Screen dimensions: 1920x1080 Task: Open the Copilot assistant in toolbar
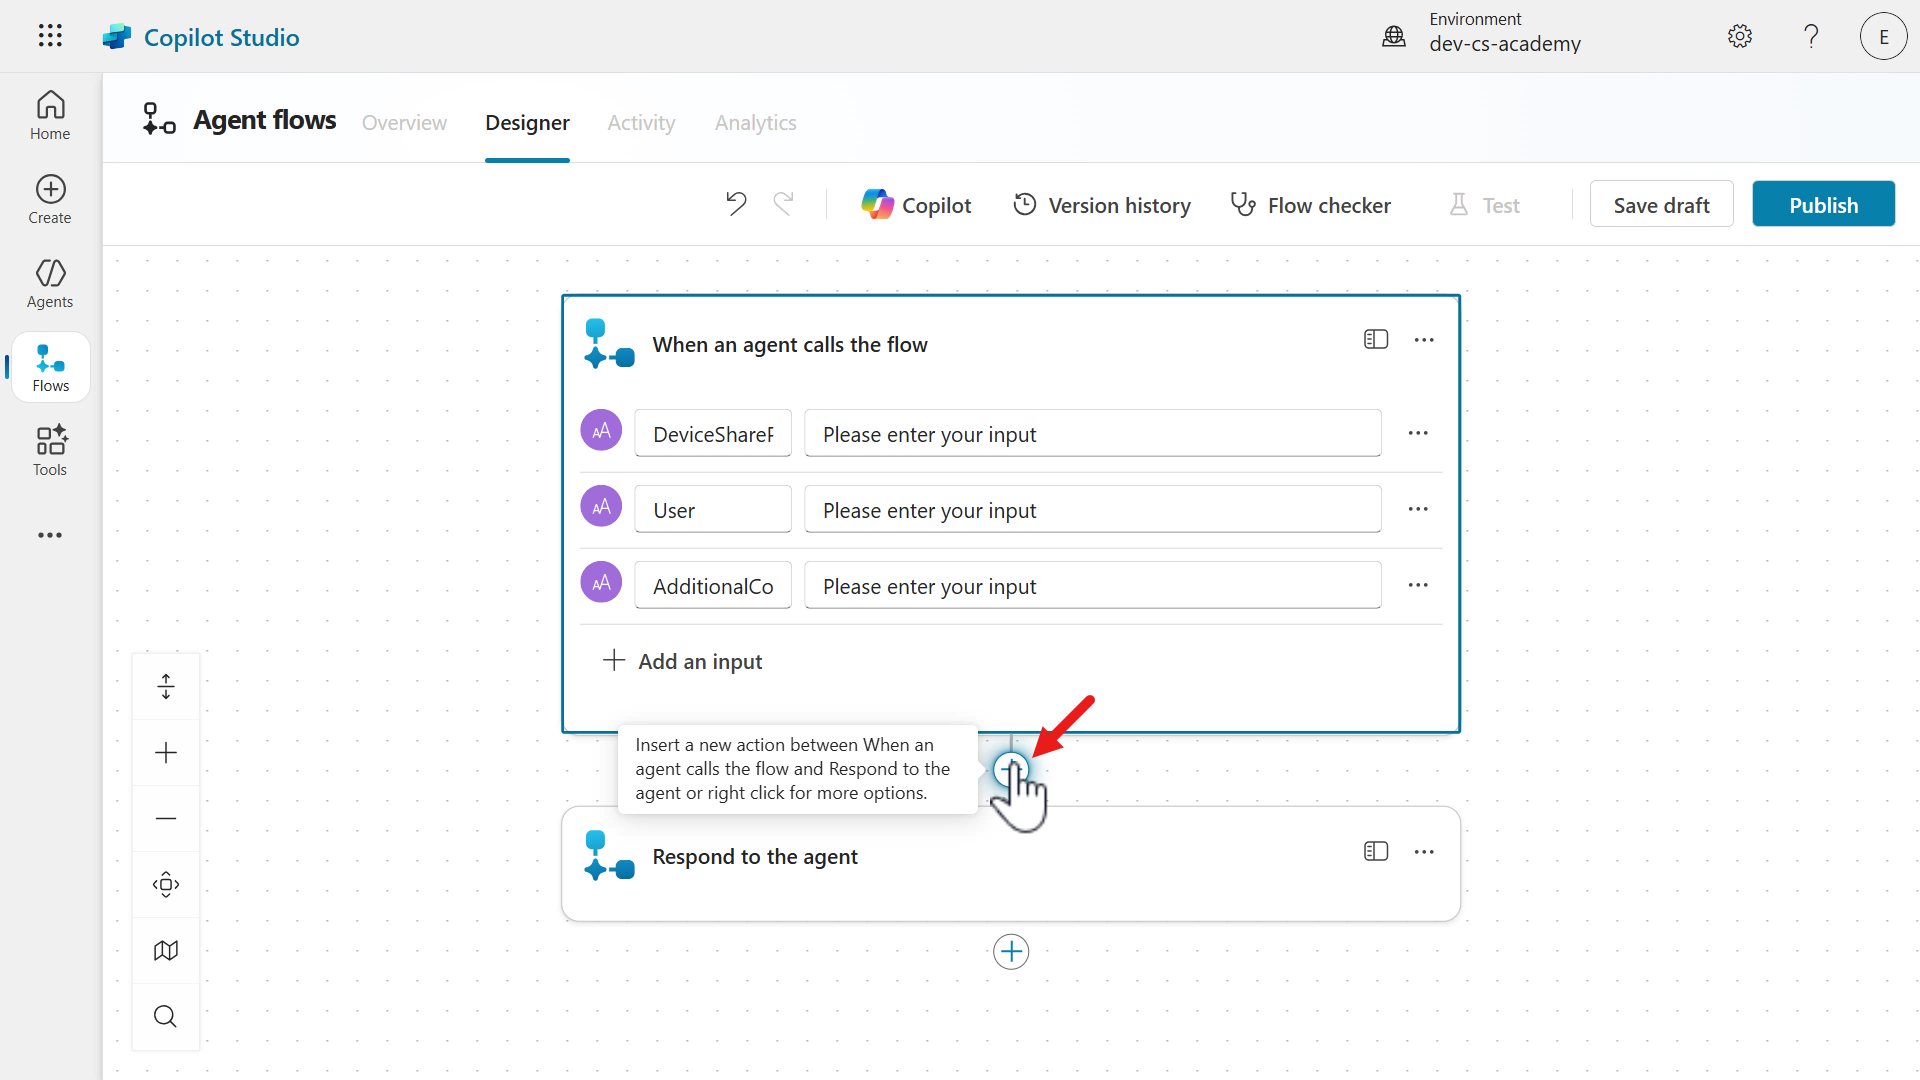916,205
